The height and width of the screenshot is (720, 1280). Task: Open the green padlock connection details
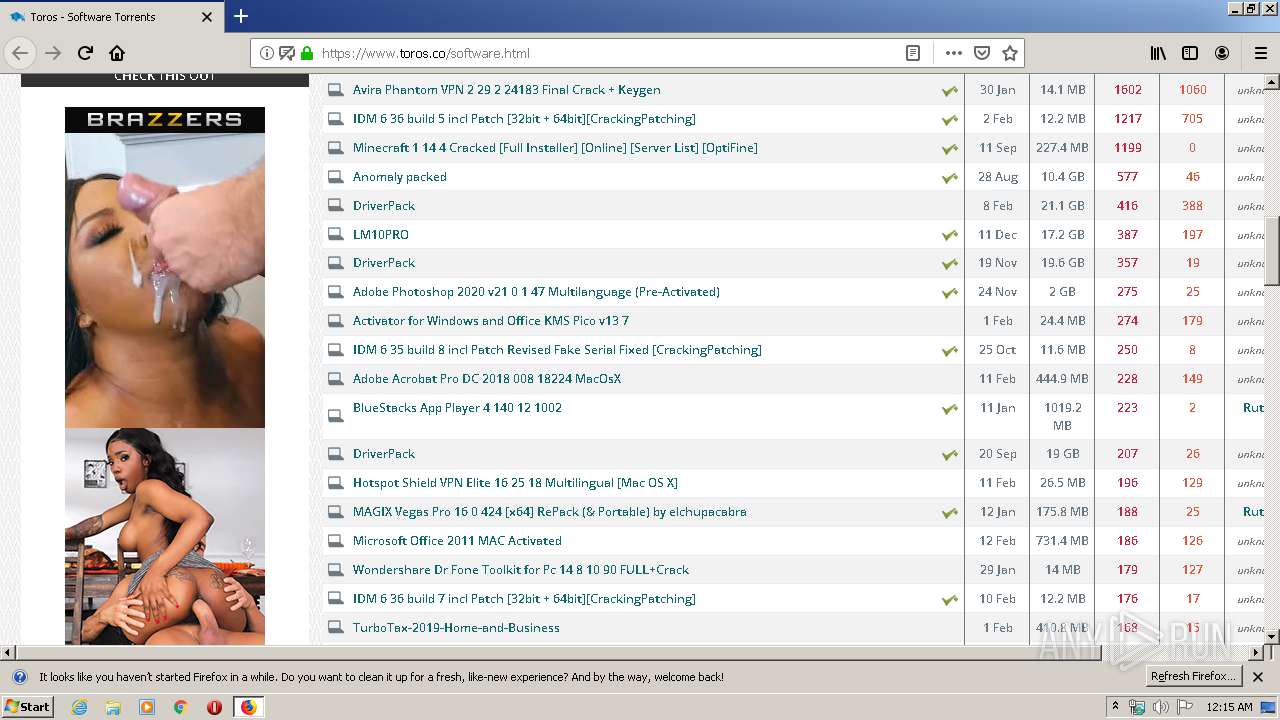[307, 53]
